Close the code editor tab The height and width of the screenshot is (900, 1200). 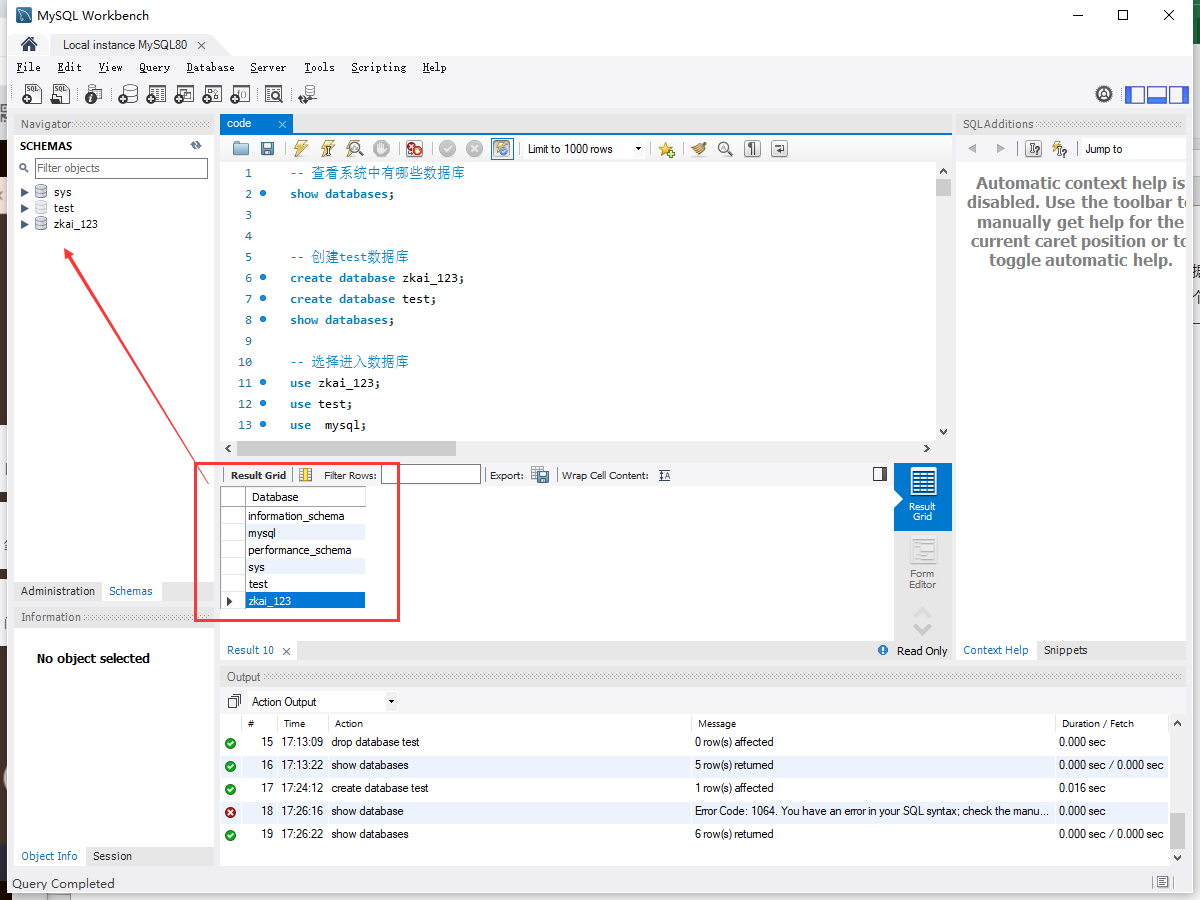tap(282, 124)
